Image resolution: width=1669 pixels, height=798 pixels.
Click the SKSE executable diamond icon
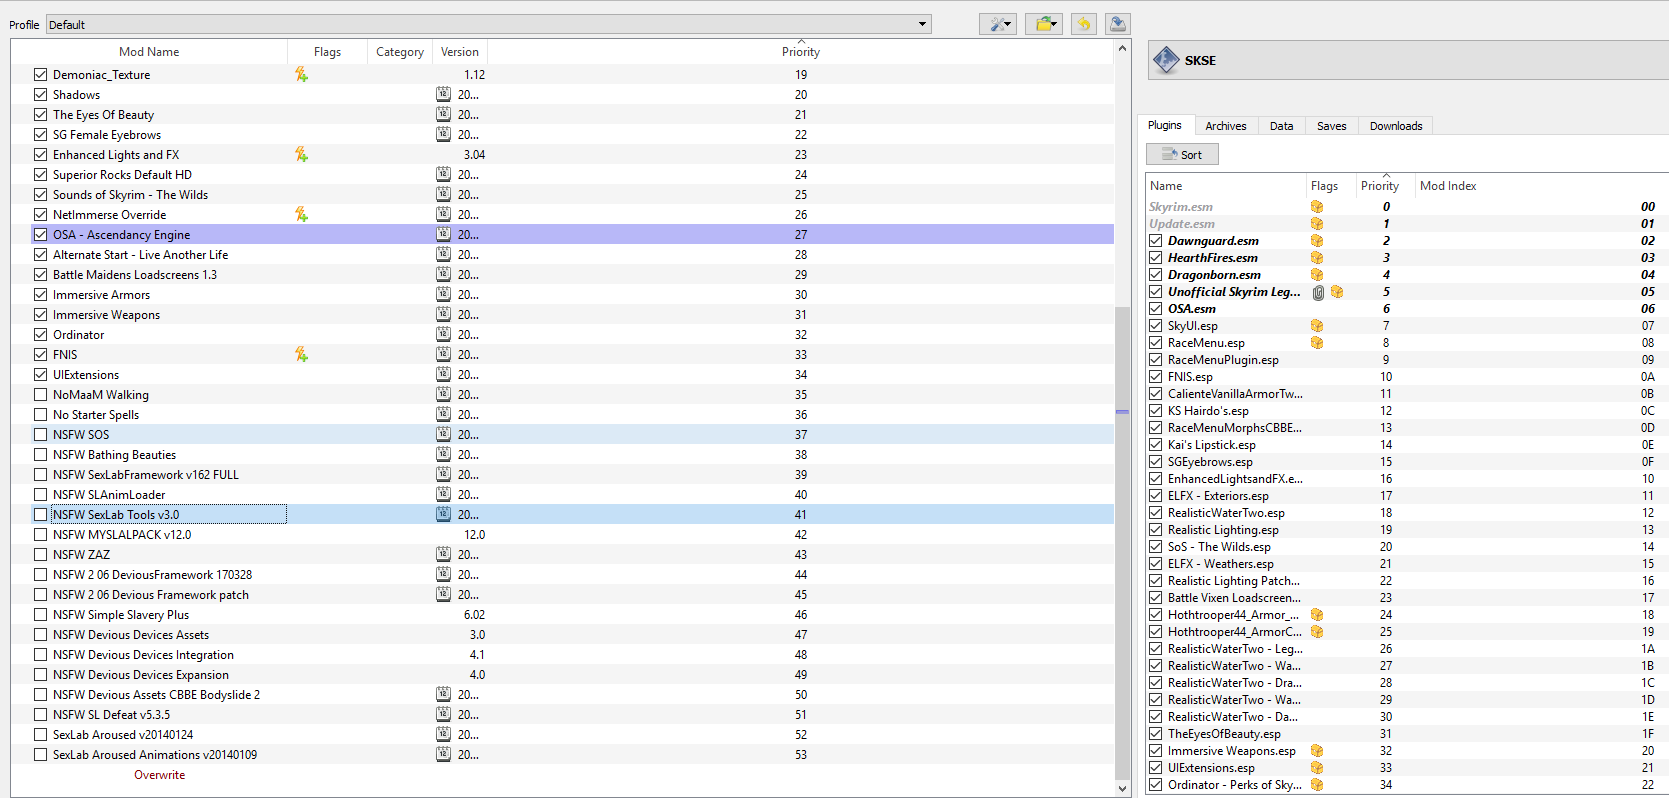tap(1166, 60)
